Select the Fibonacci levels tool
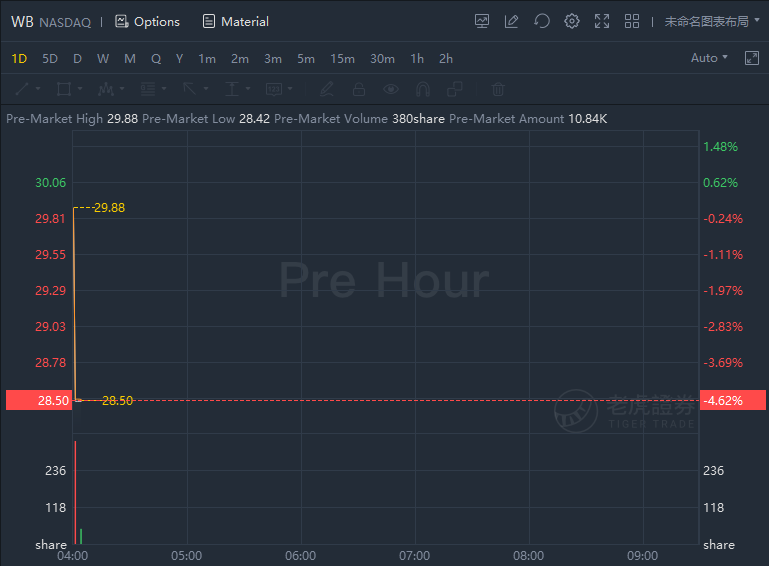The image size is (769, 566). (148, 89)
